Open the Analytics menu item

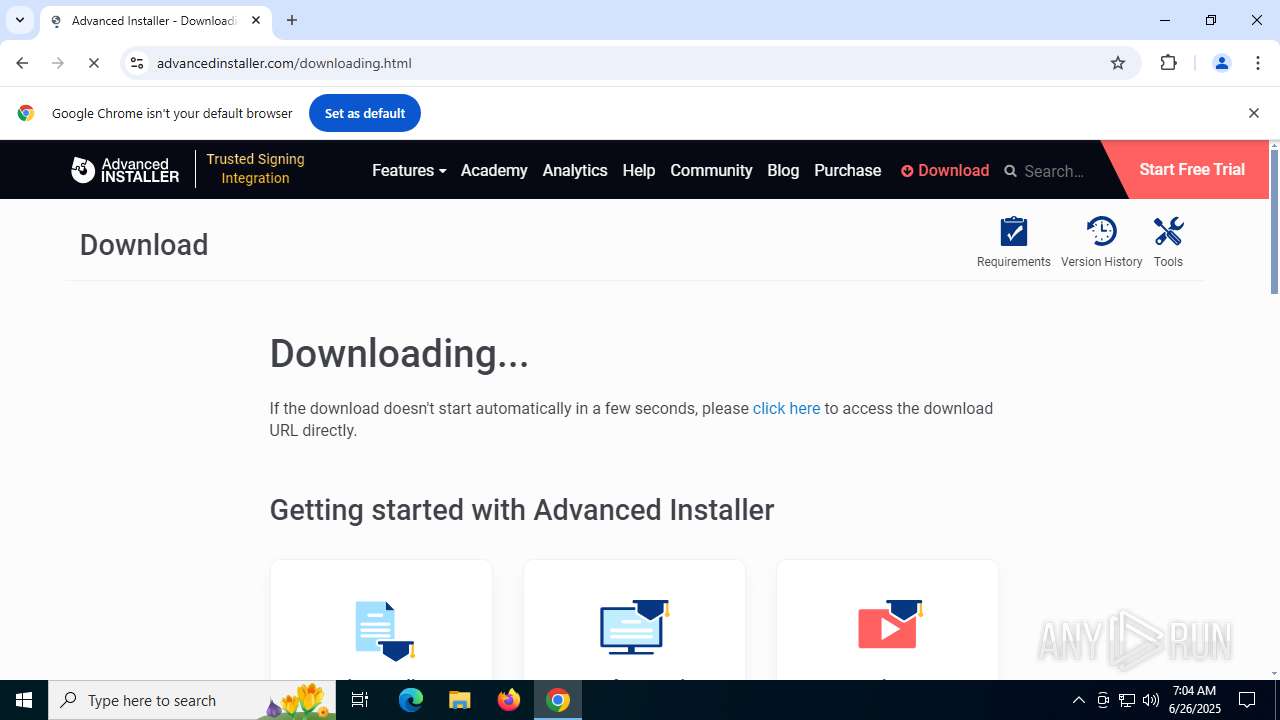click(575, 170)
